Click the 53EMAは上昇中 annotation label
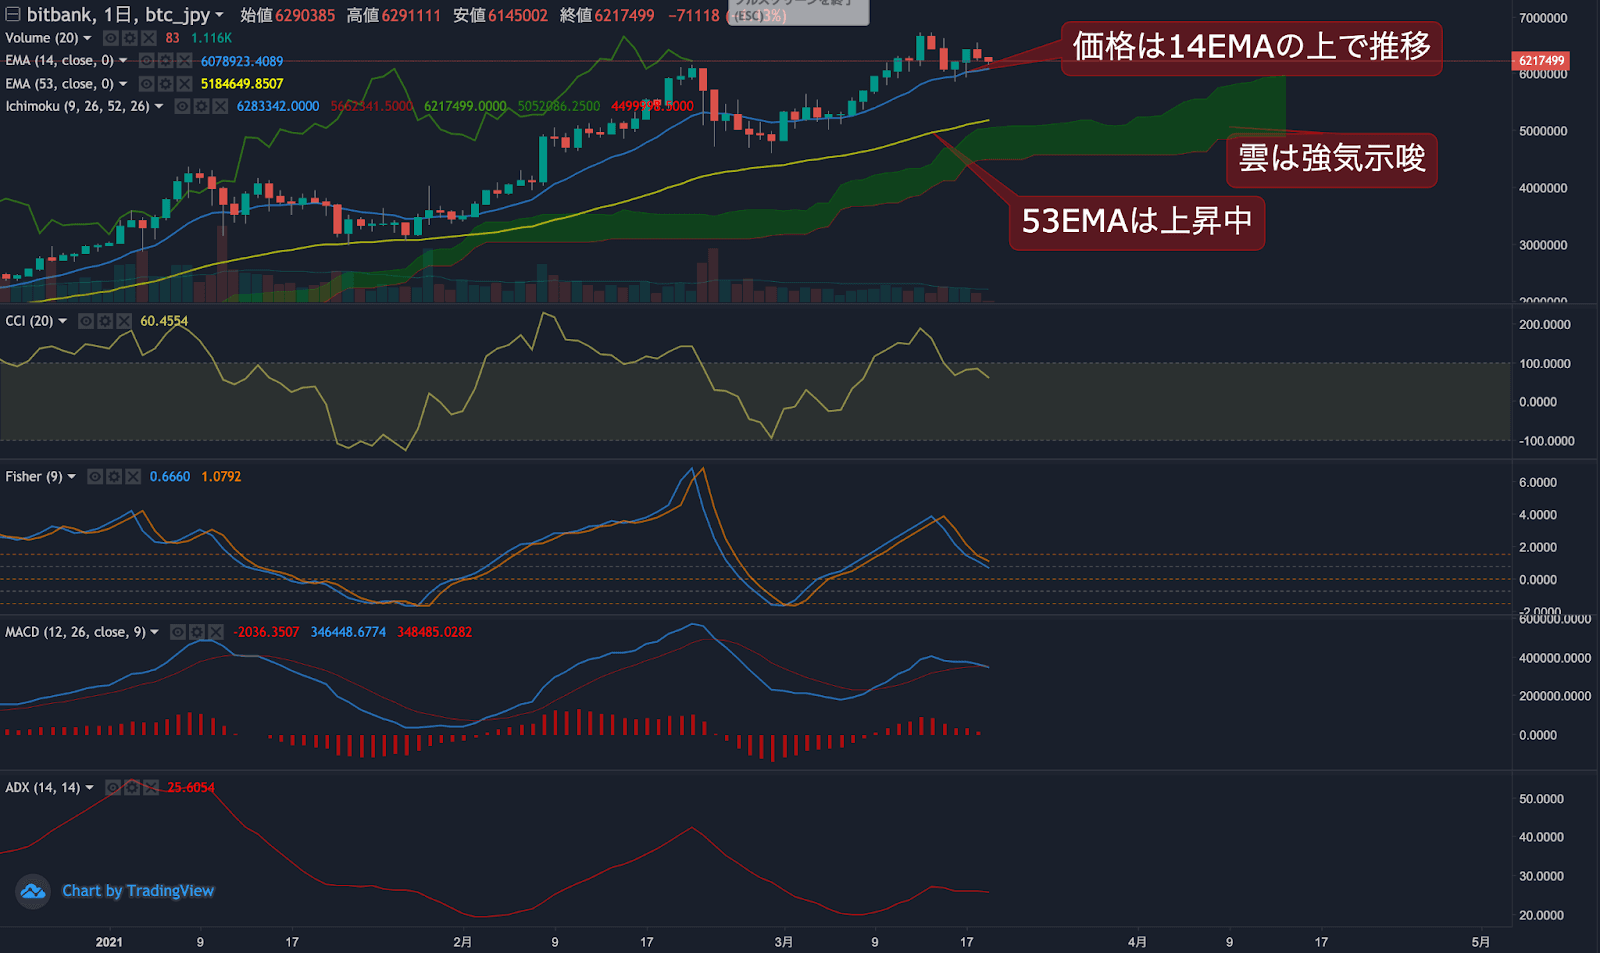Image resolution: width=1600 pixels, height=953 pixels. (1136, 221)
